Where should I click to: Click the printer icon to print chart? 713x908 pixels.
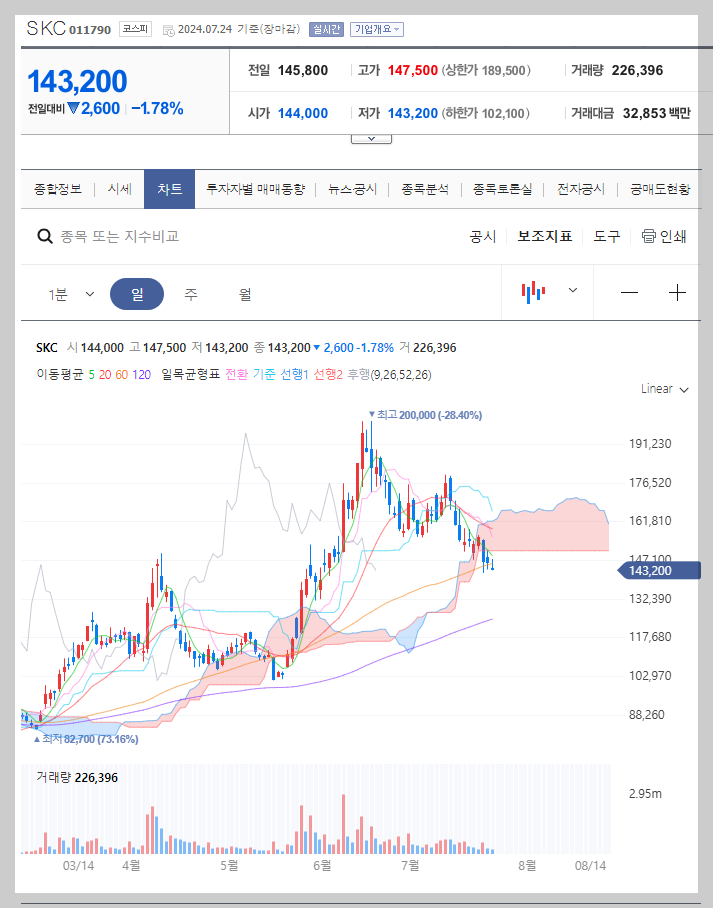pos(650,236)
